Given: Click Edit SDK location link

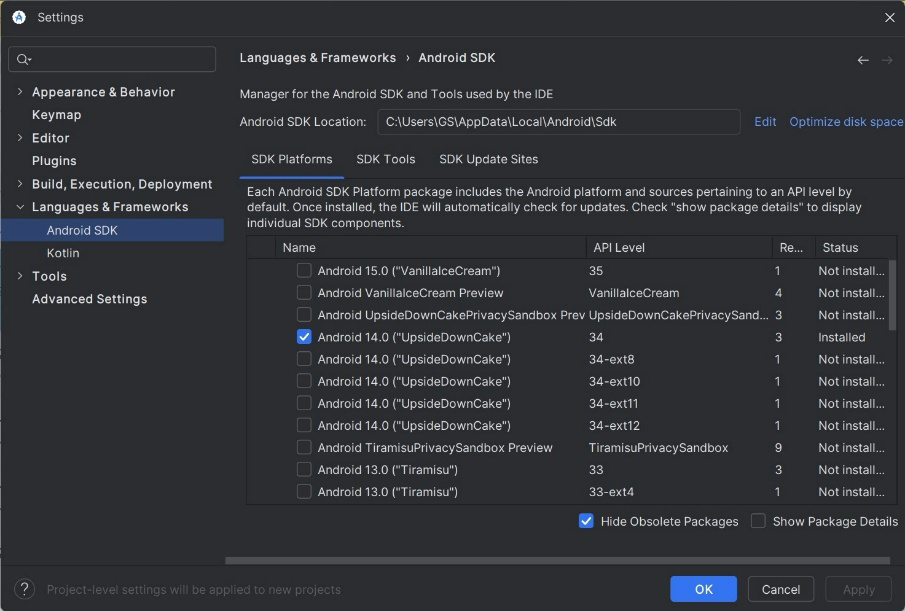Looking at the screenshot, I should (765, 122).
